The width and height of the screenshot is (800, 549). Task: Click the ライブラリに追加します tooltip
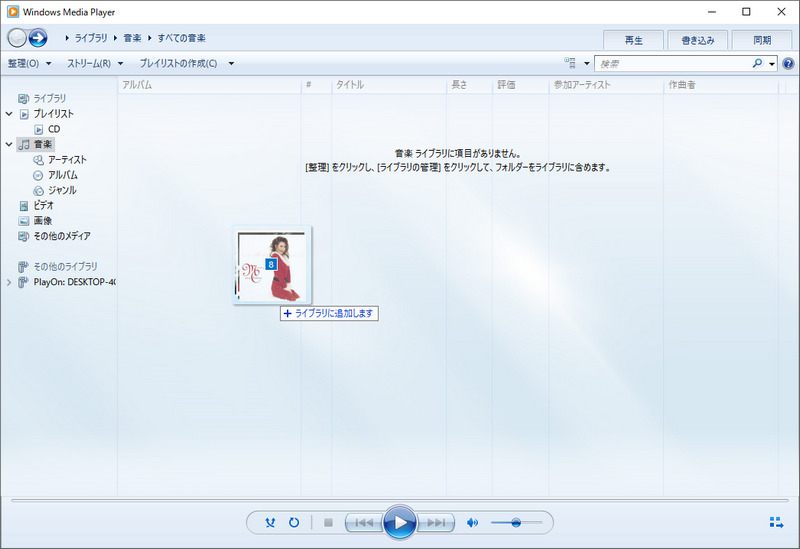(329, 313)
